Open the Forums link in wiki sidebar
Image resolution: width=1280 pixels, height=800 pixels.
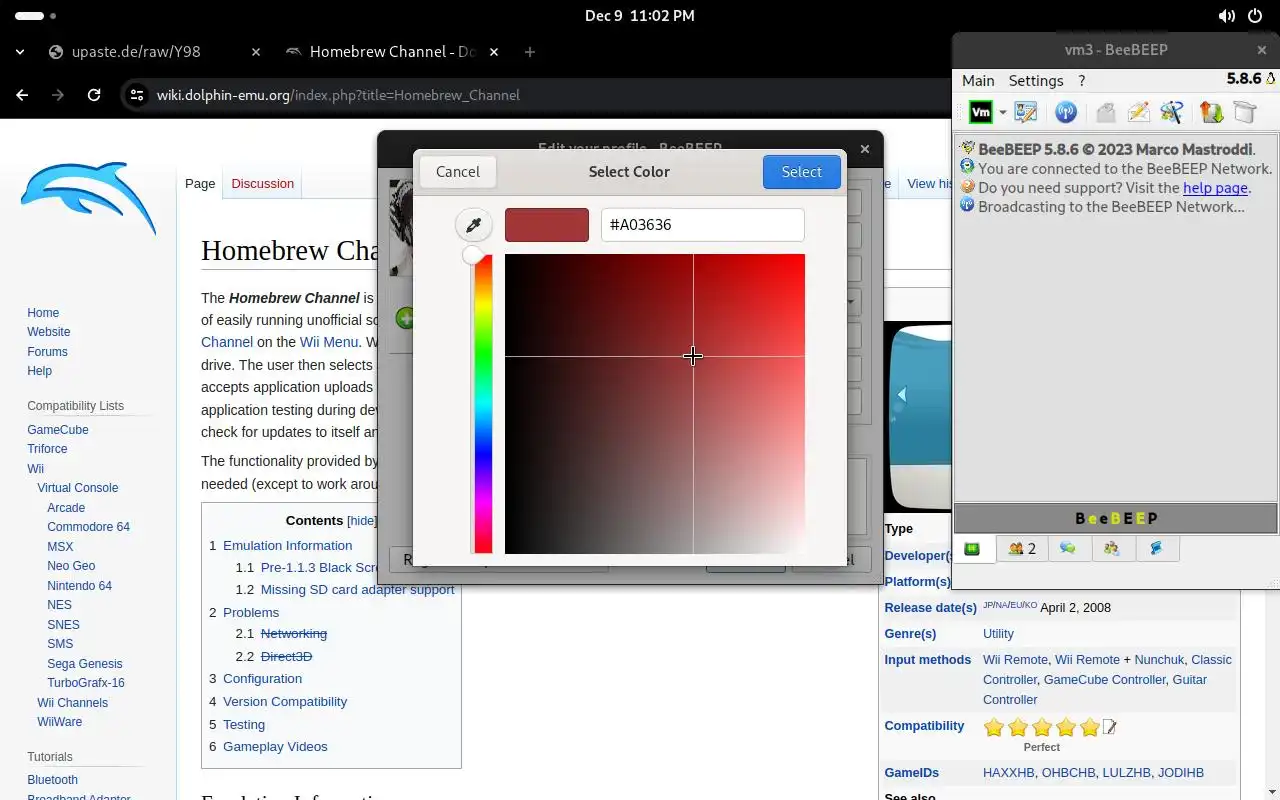click(x=47, y=352)
